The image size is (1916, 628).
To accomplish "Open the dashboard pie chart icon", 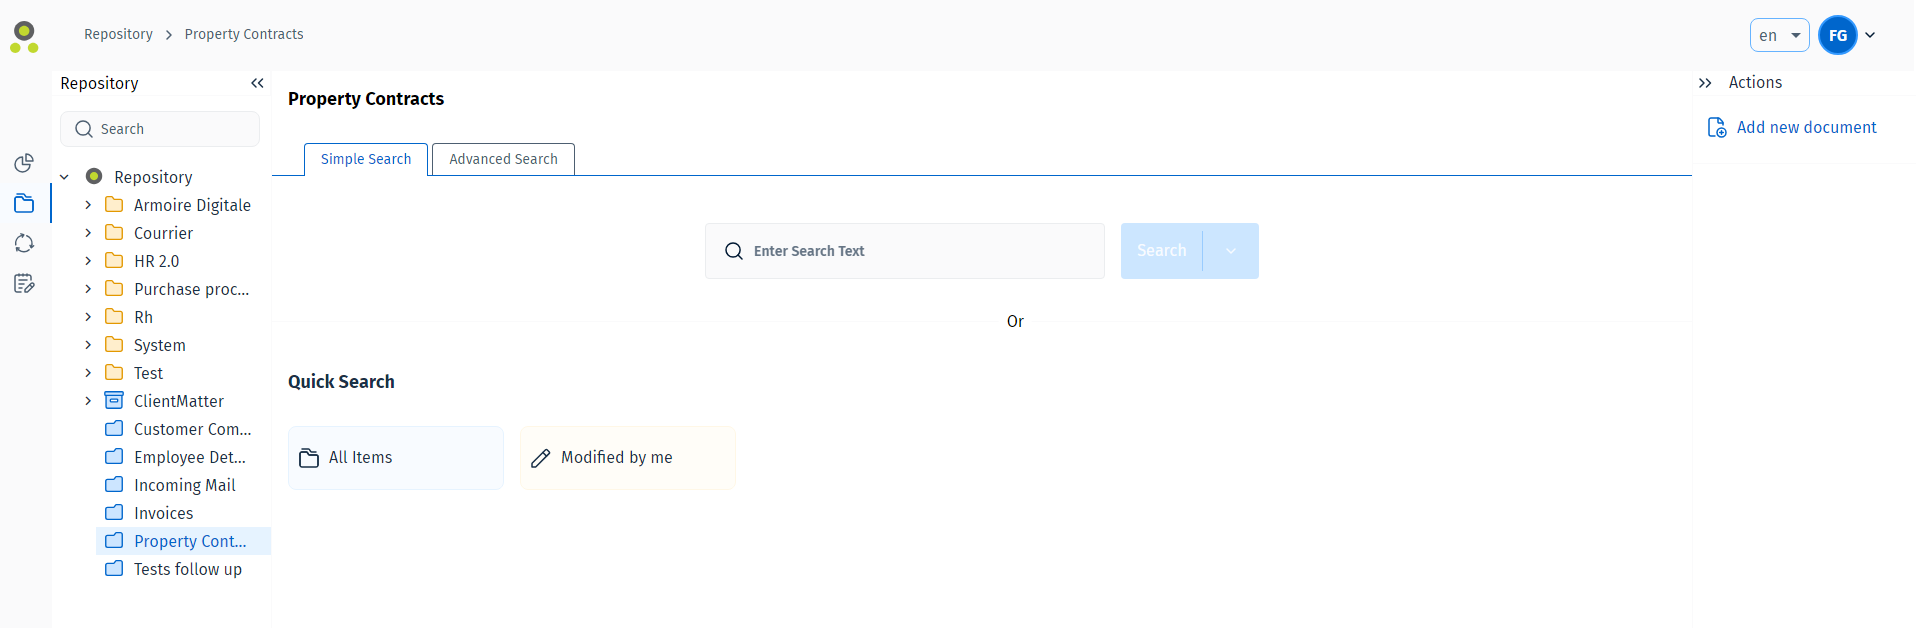I will [24, 163].
